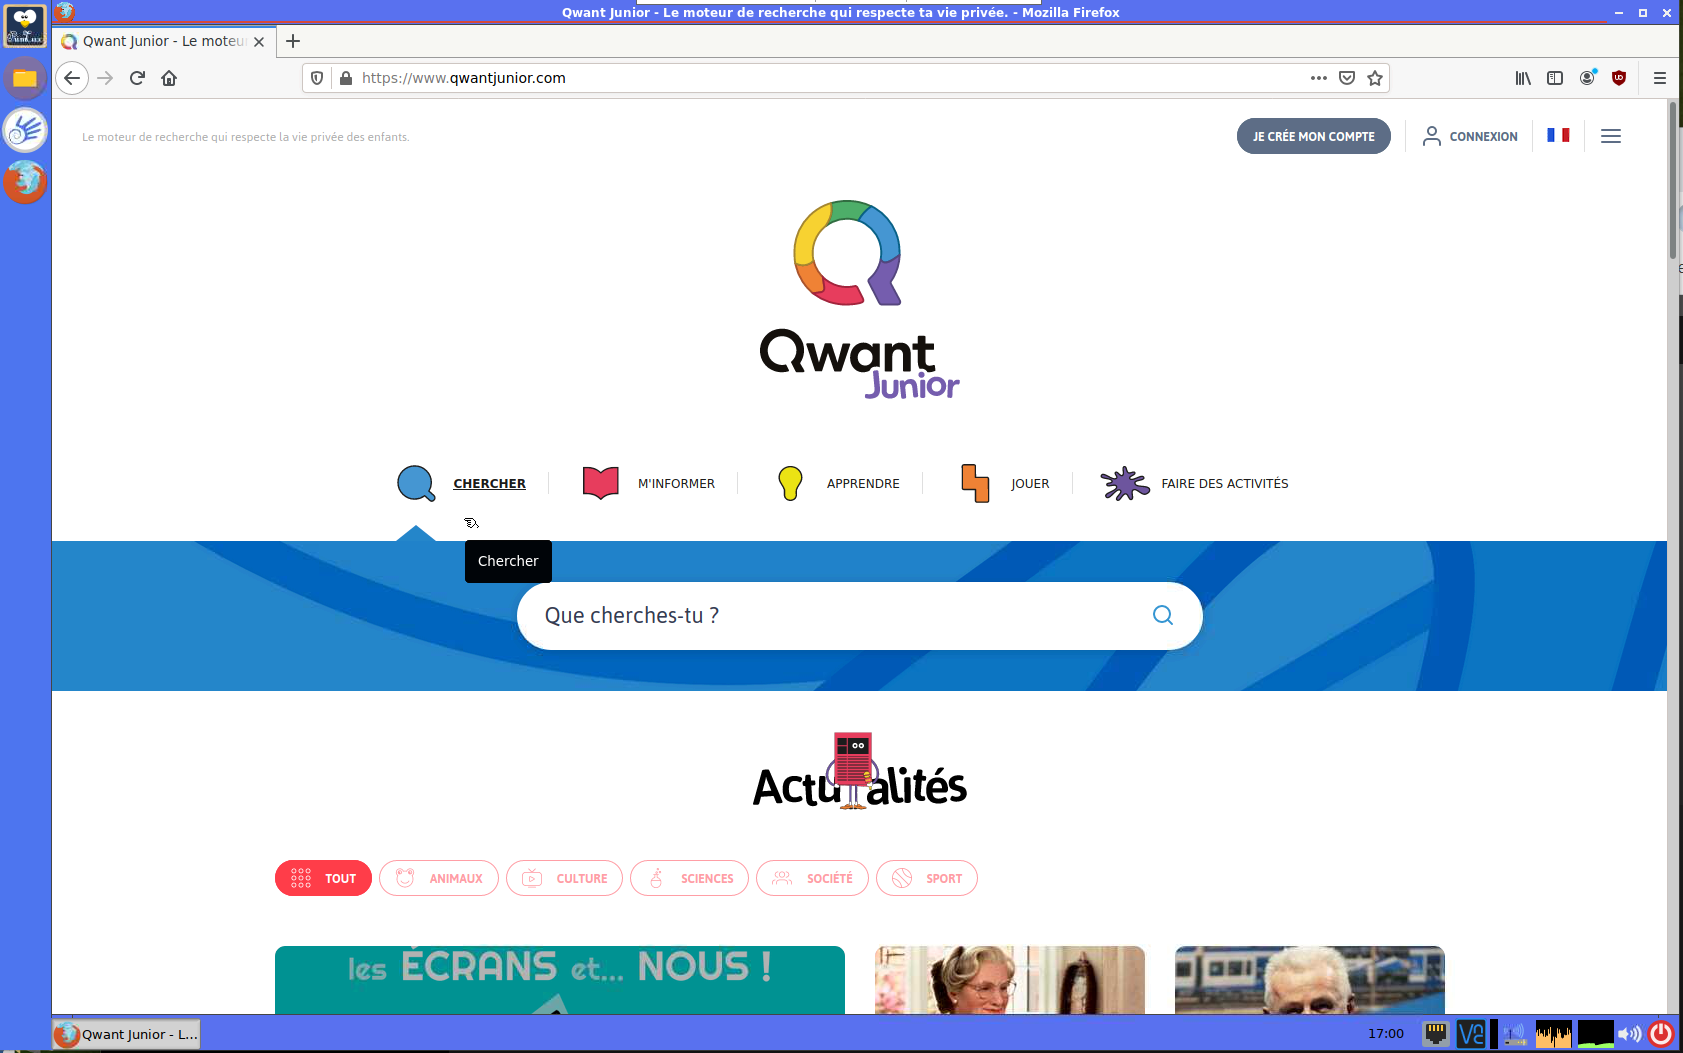Go to the JOUER section
The width and height of the screenshot is (1683, 1053).
coord(1030,484)
